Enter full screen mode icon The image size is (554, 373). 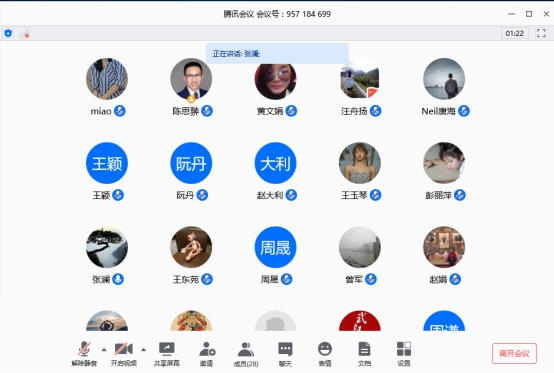coord(541,33)
